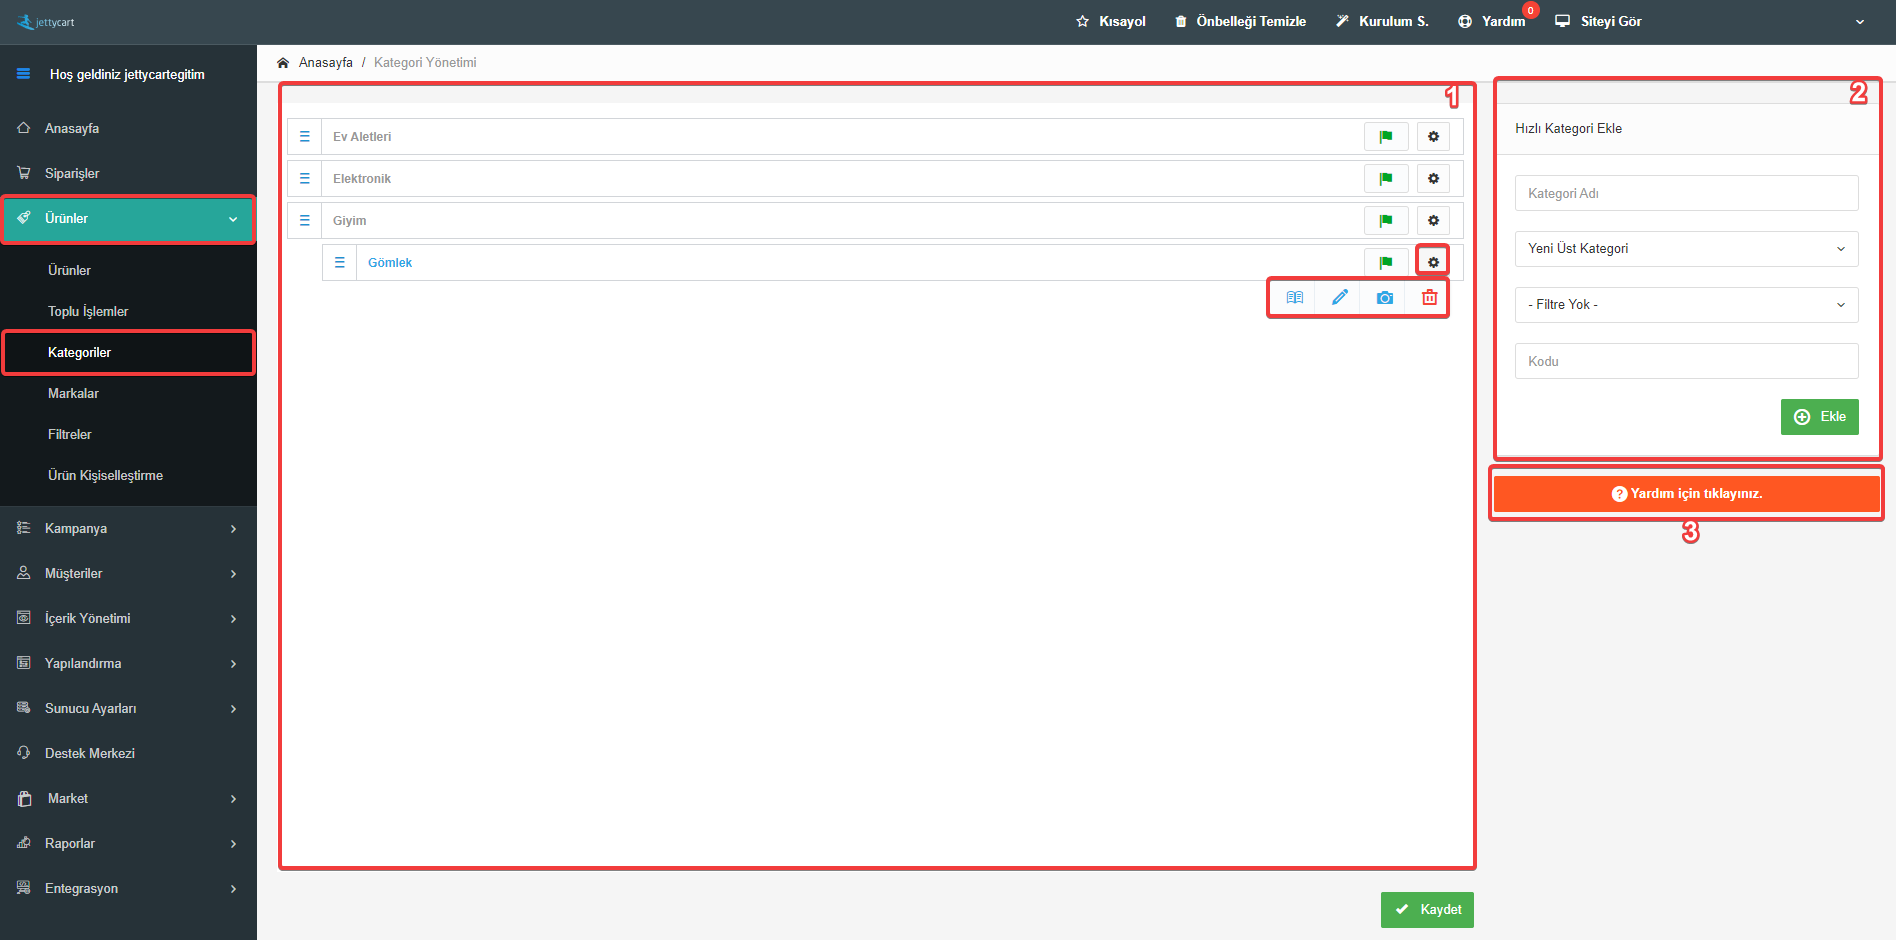Image resolution: width=1896 pixels, height=940 pixels.
Task: Open the top-right user chevron menu
Action: click(1860, 22)
